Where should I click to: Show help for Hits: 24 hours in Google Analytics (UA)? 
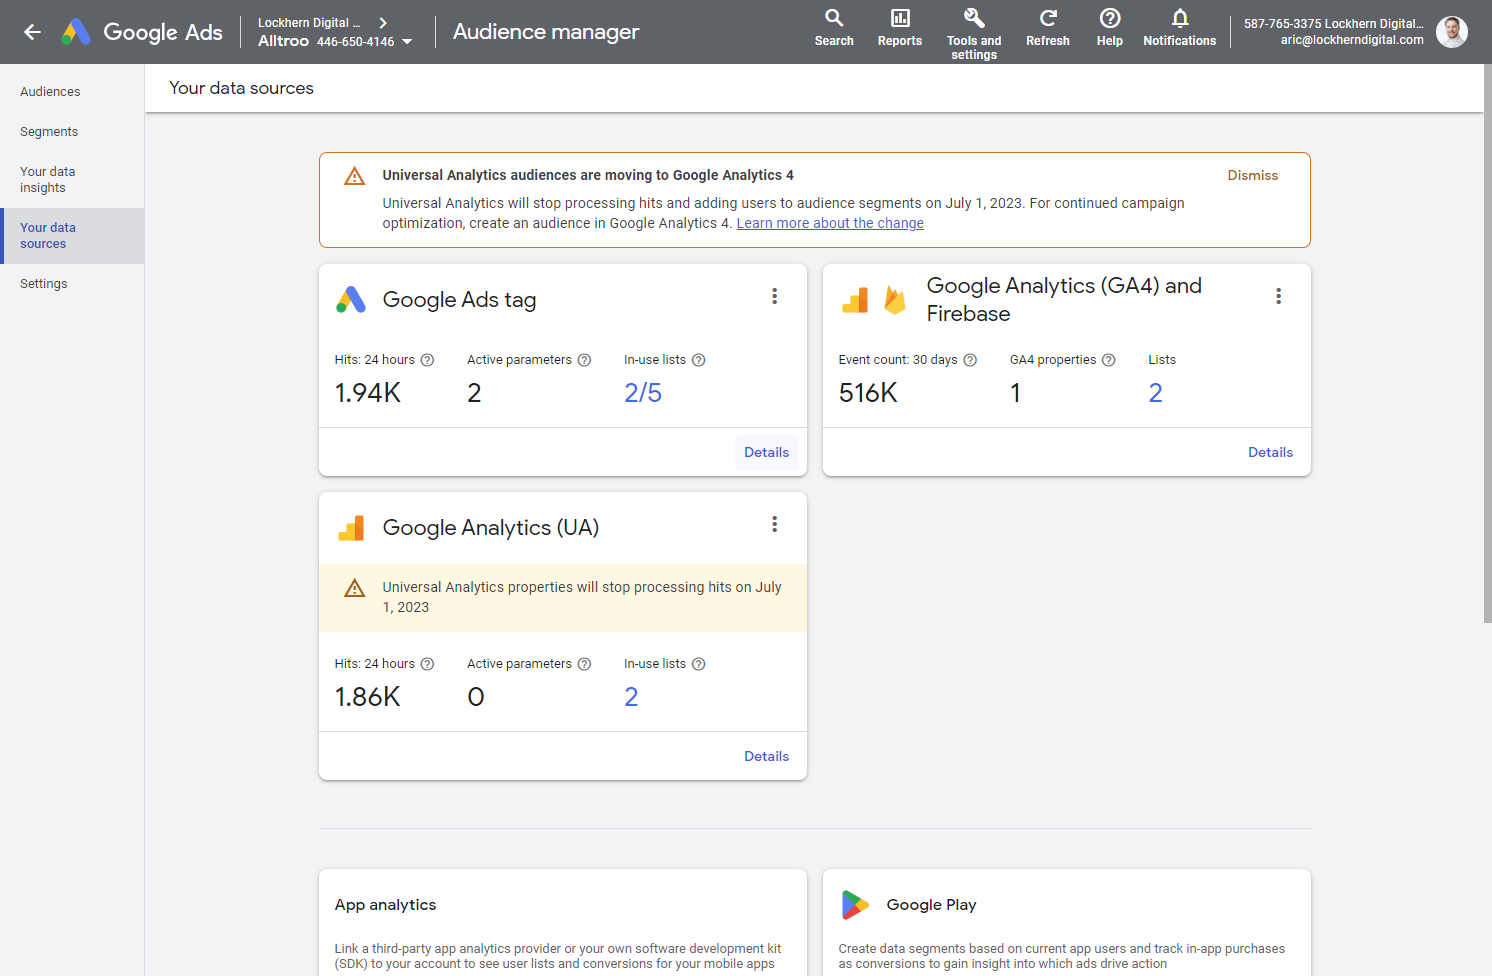[x=428, y=664]
